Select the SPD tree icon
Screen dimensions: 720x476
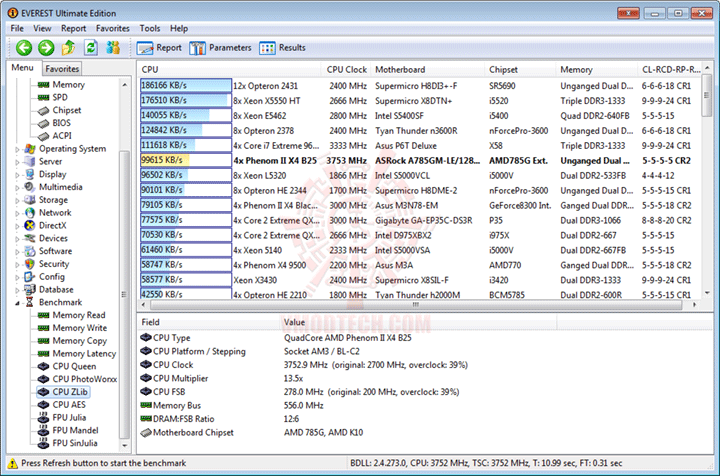point(44,97)
